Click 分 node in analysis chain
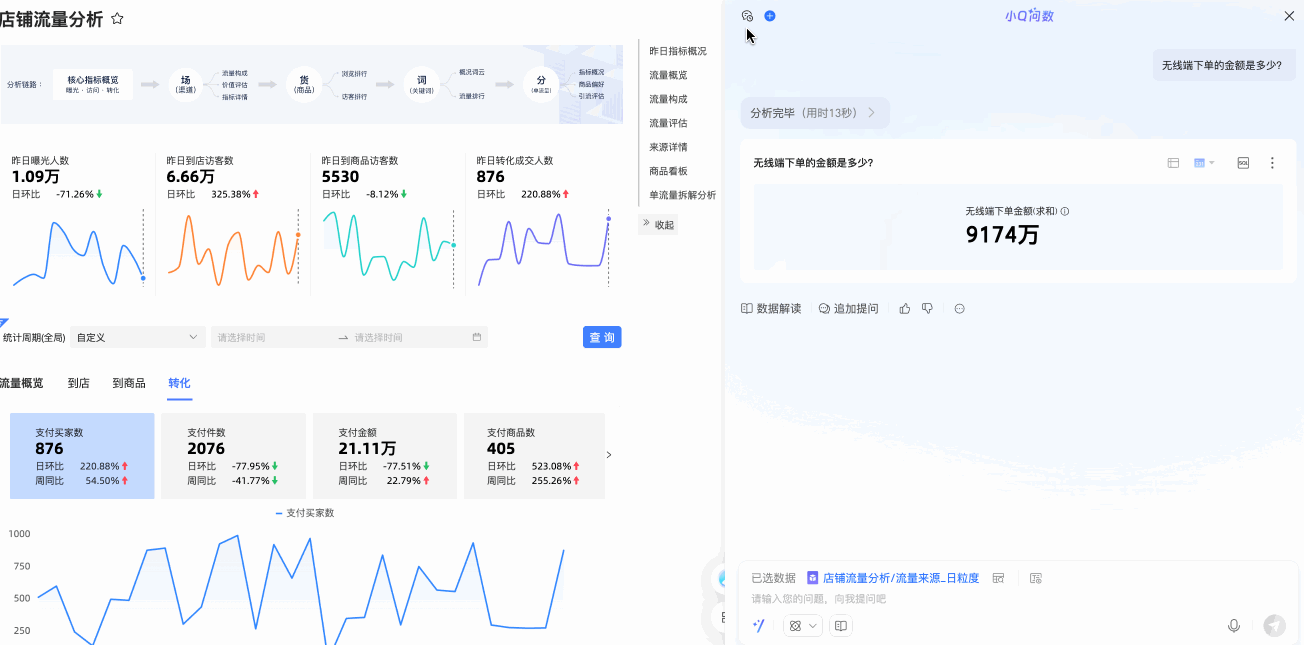The image size is (1304, 645). 541,84
